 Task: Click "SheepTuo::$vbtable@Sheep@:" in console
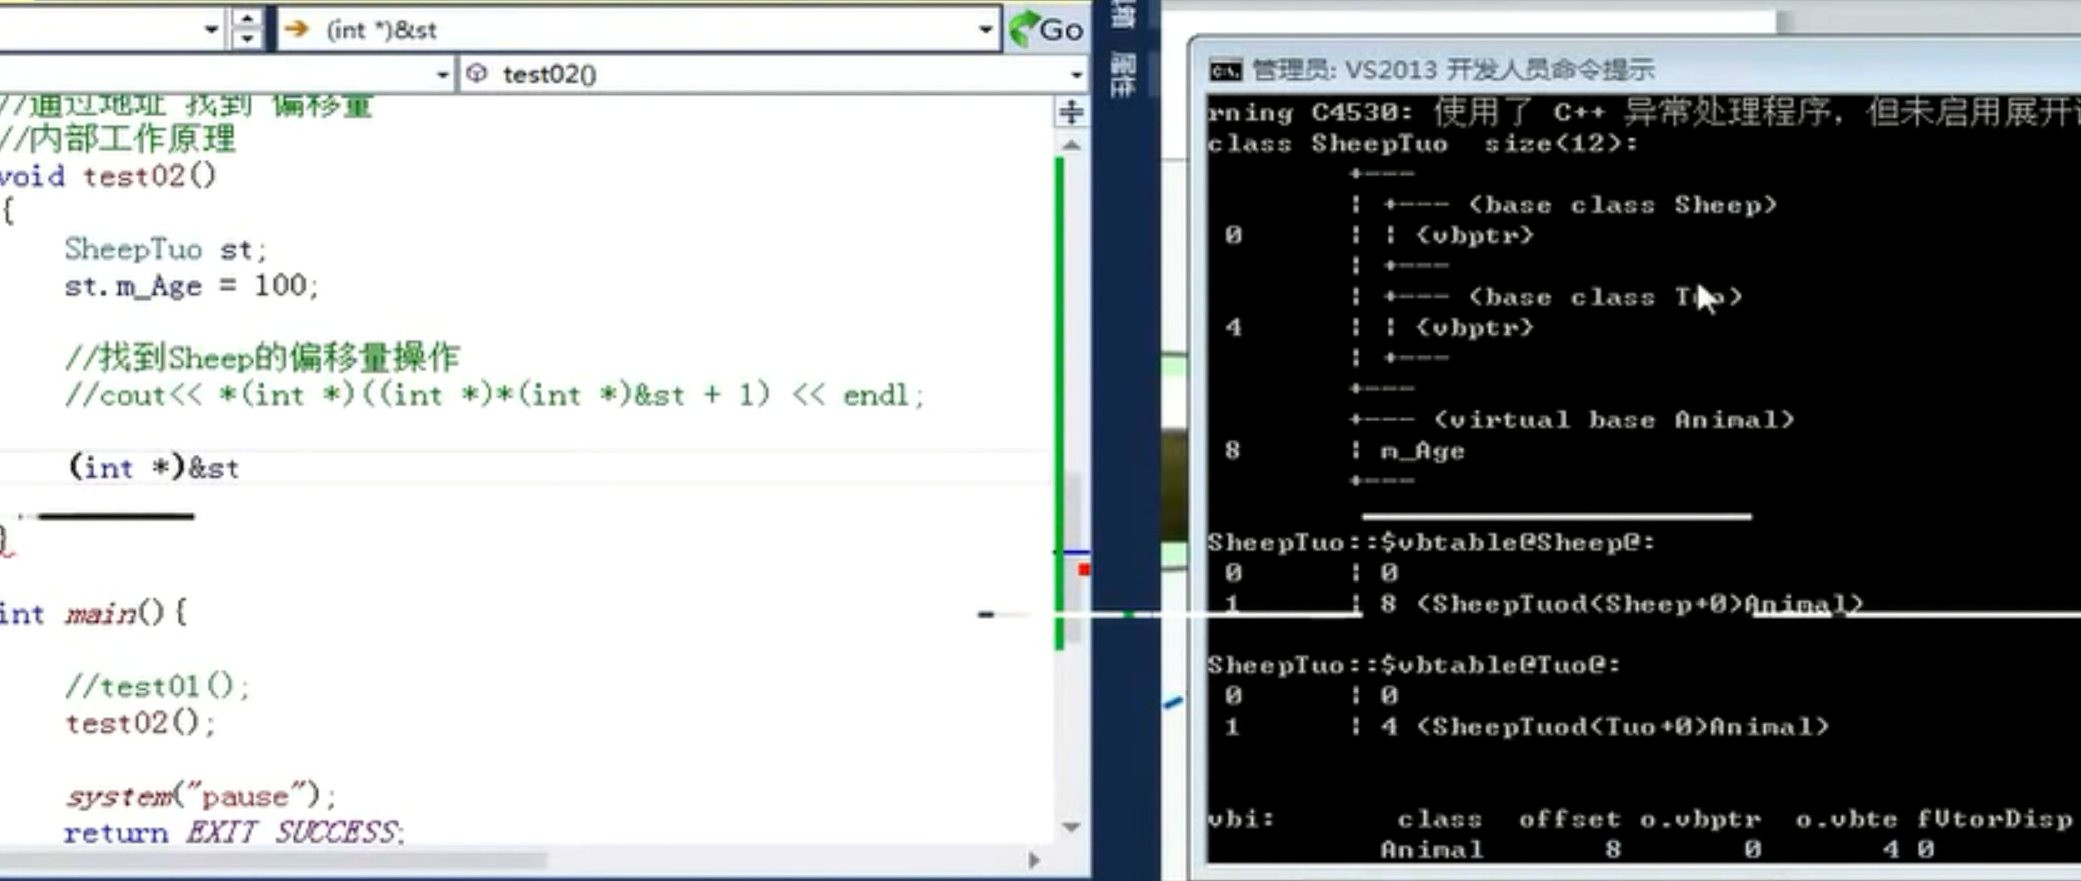(x=1431, y=543)
